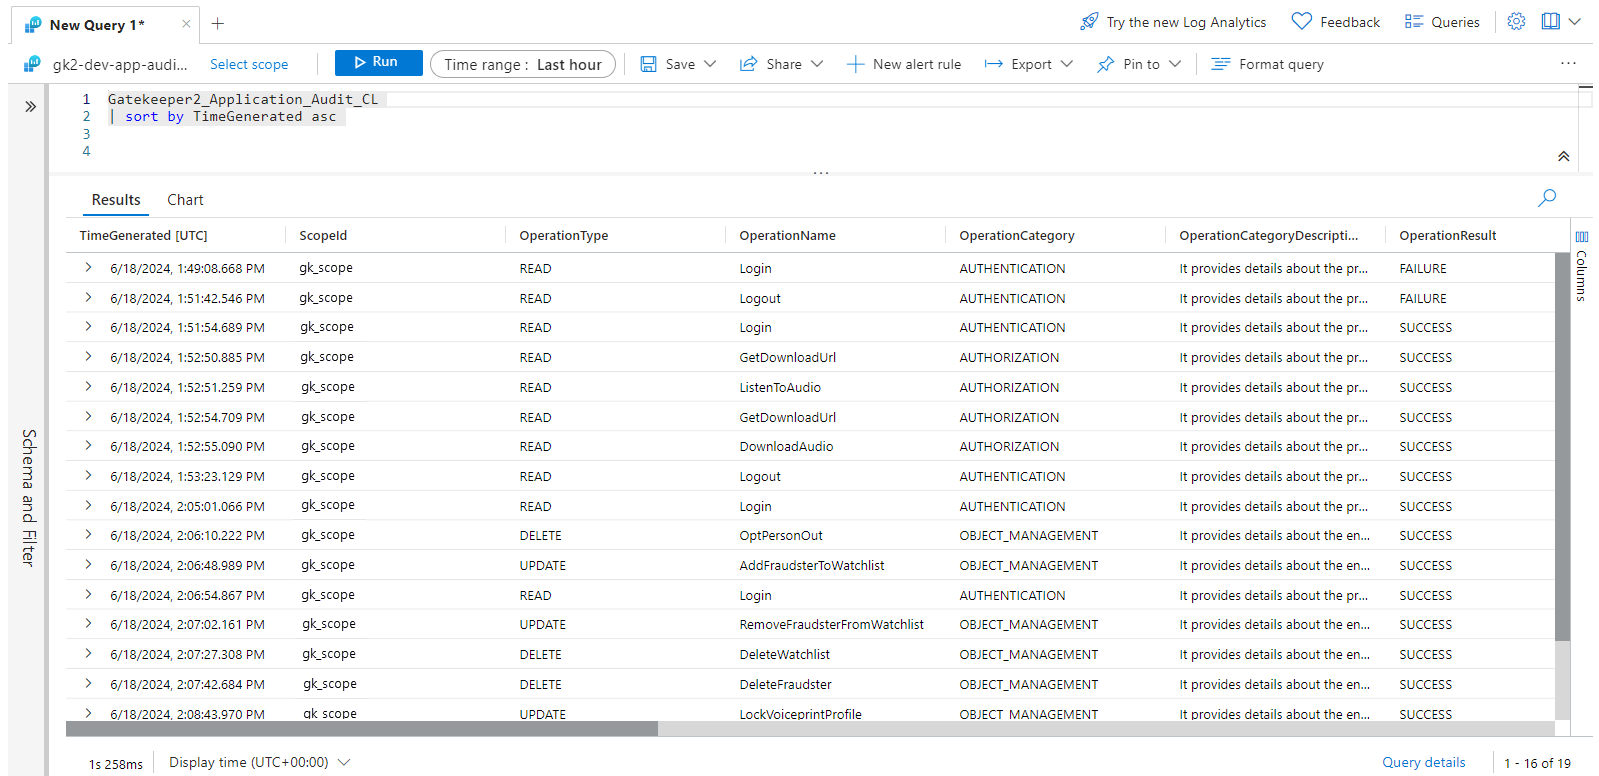Click the Pin to pushpin icon
The width and height of the screenshot is (1599, 776).
pyautogui.click(x=1105, y=64)
